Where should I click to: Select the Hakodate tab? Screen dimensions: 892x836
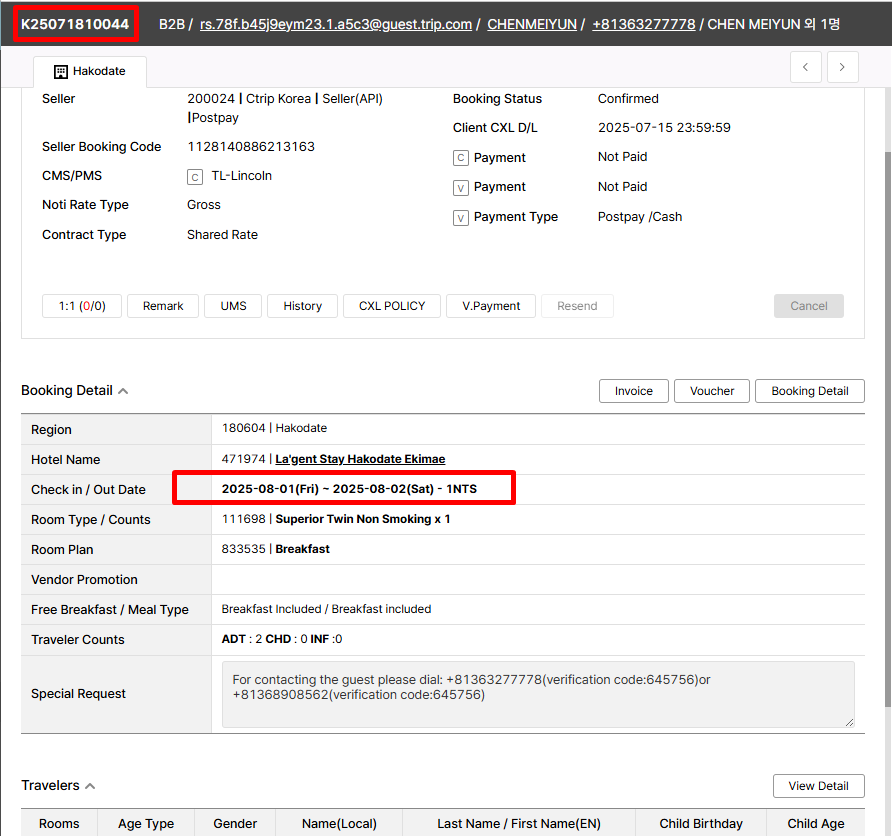coord(90,72)
